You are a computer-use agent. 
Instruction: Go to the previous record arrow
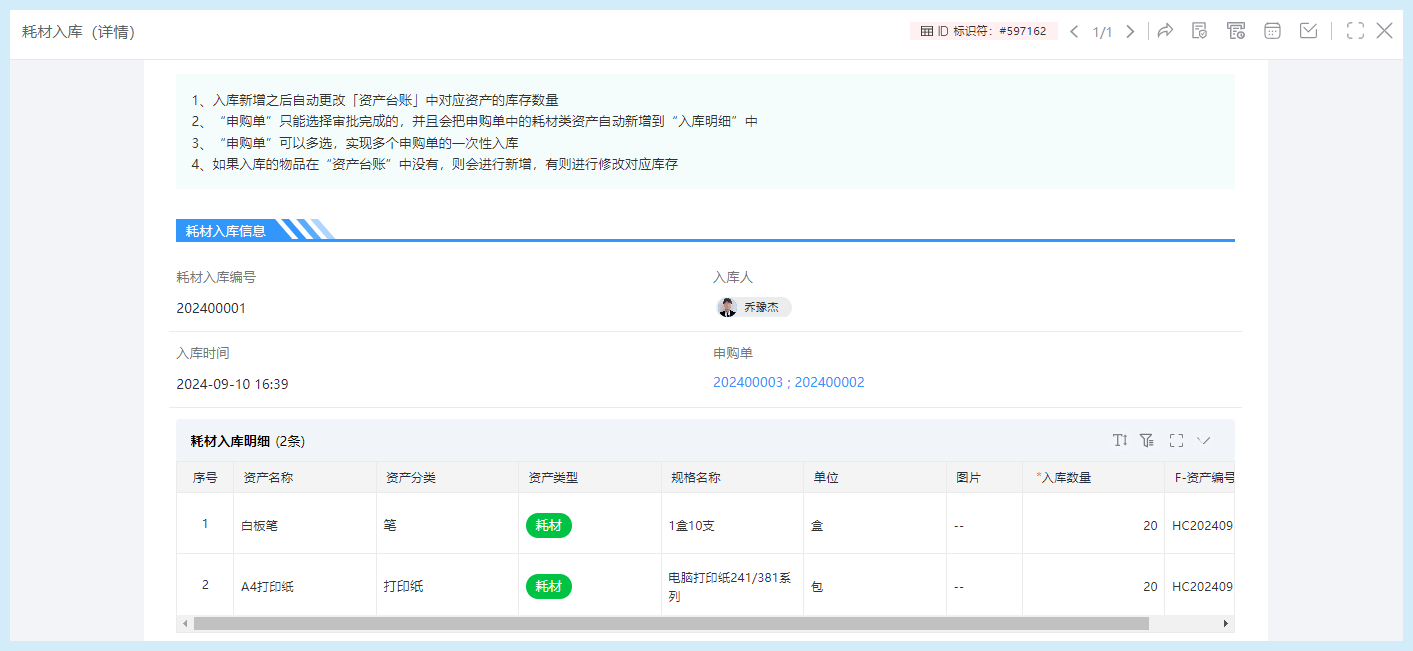[1074, 31]
